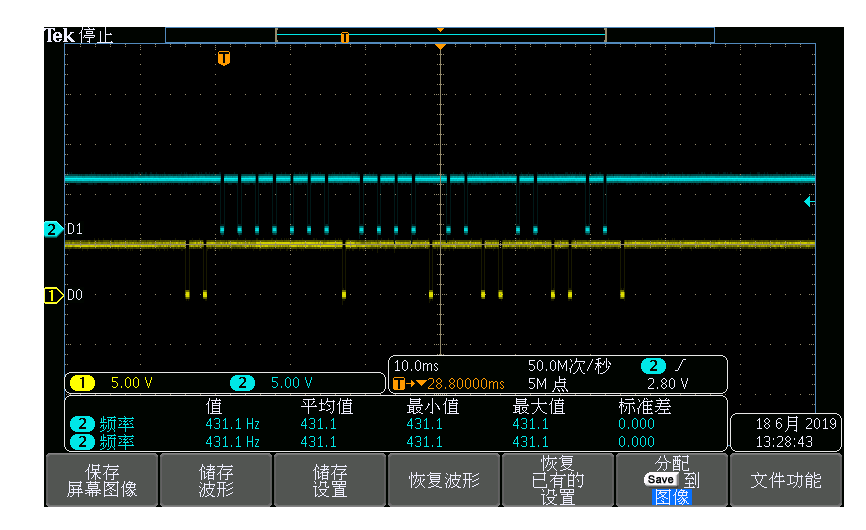The width and height of the screenshot is (866, 530).
Task: Choose the 恢复波形 recall waveform button
Action: (x=444, y=480)
